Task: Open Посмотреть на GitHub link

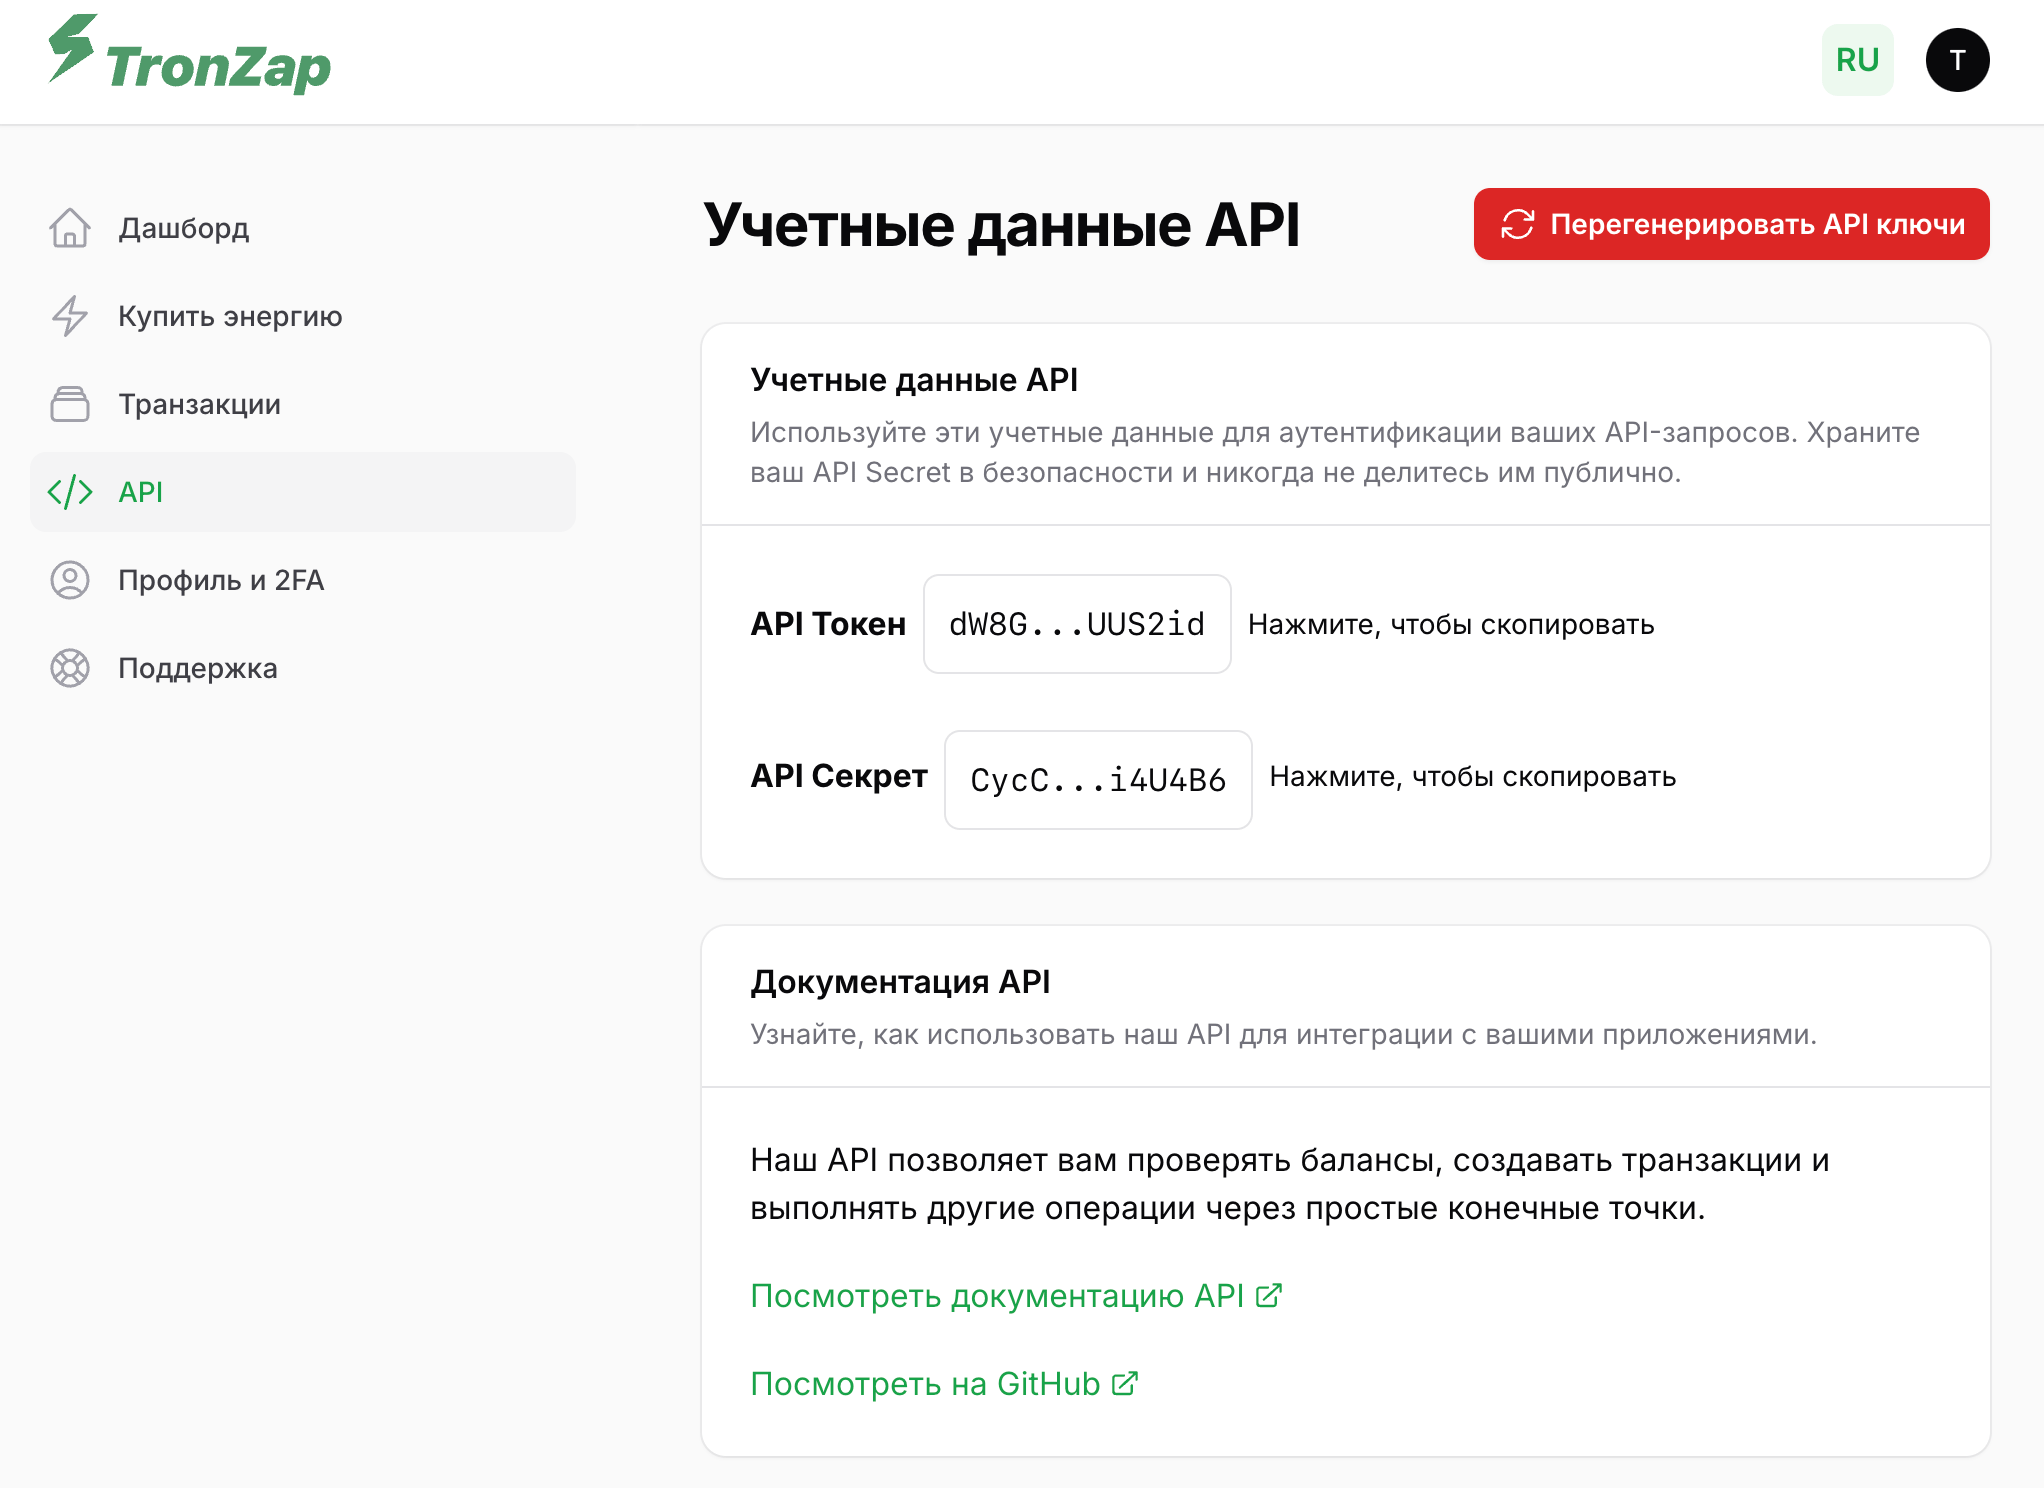Action: 944,1384
